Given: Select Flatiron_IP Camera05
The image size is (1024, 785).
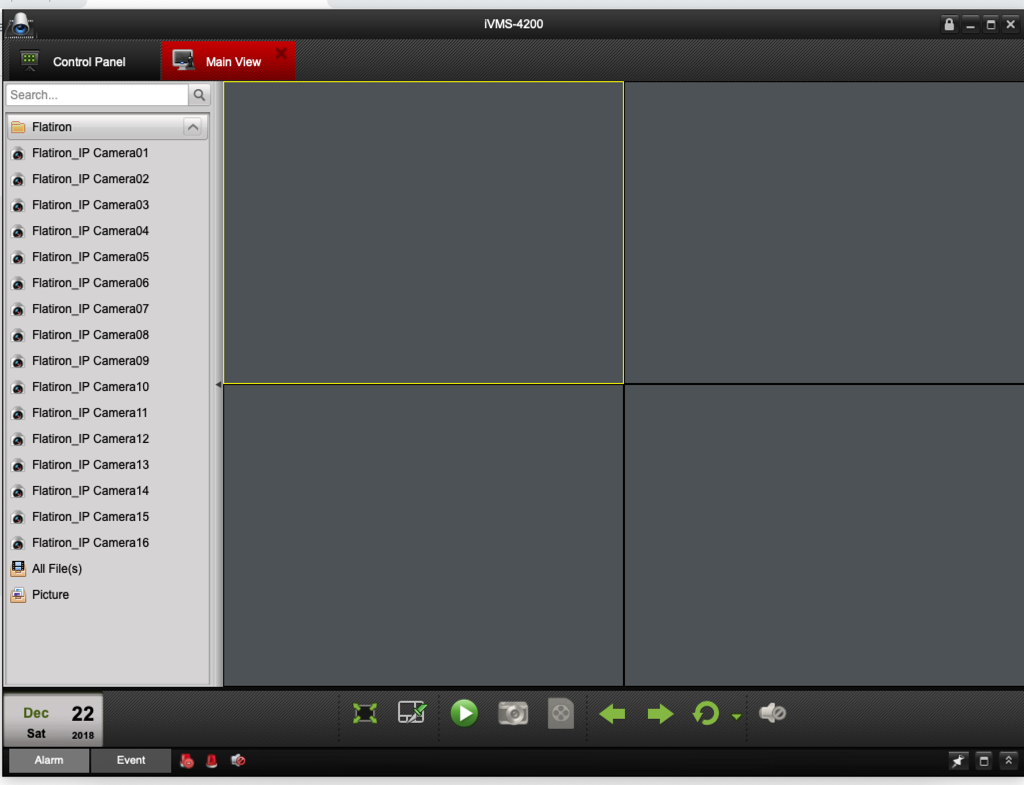Looking at the screenshot, I should 107,257.
